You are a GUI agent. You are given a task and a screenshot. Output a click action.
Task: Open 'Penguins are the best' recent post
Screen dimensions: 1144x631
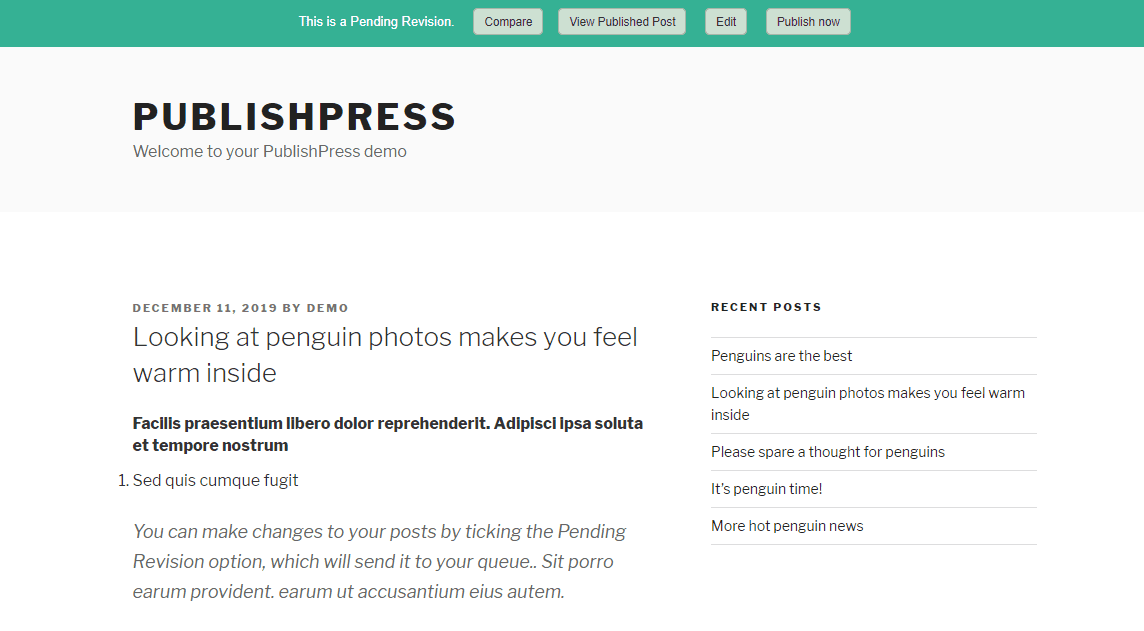point(781,356)
